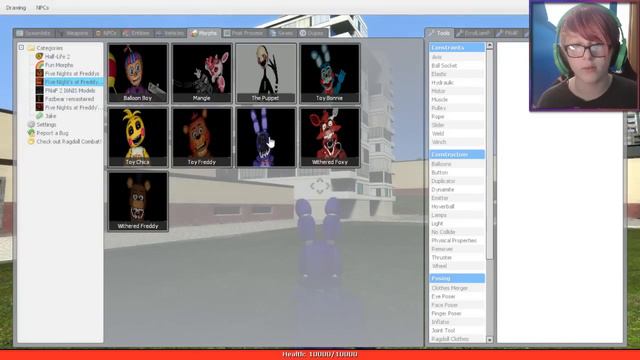The height and width of the screenshot is (360, 640).
Task: Collapse the Constraints tool category header
Action: click(457, 47)
